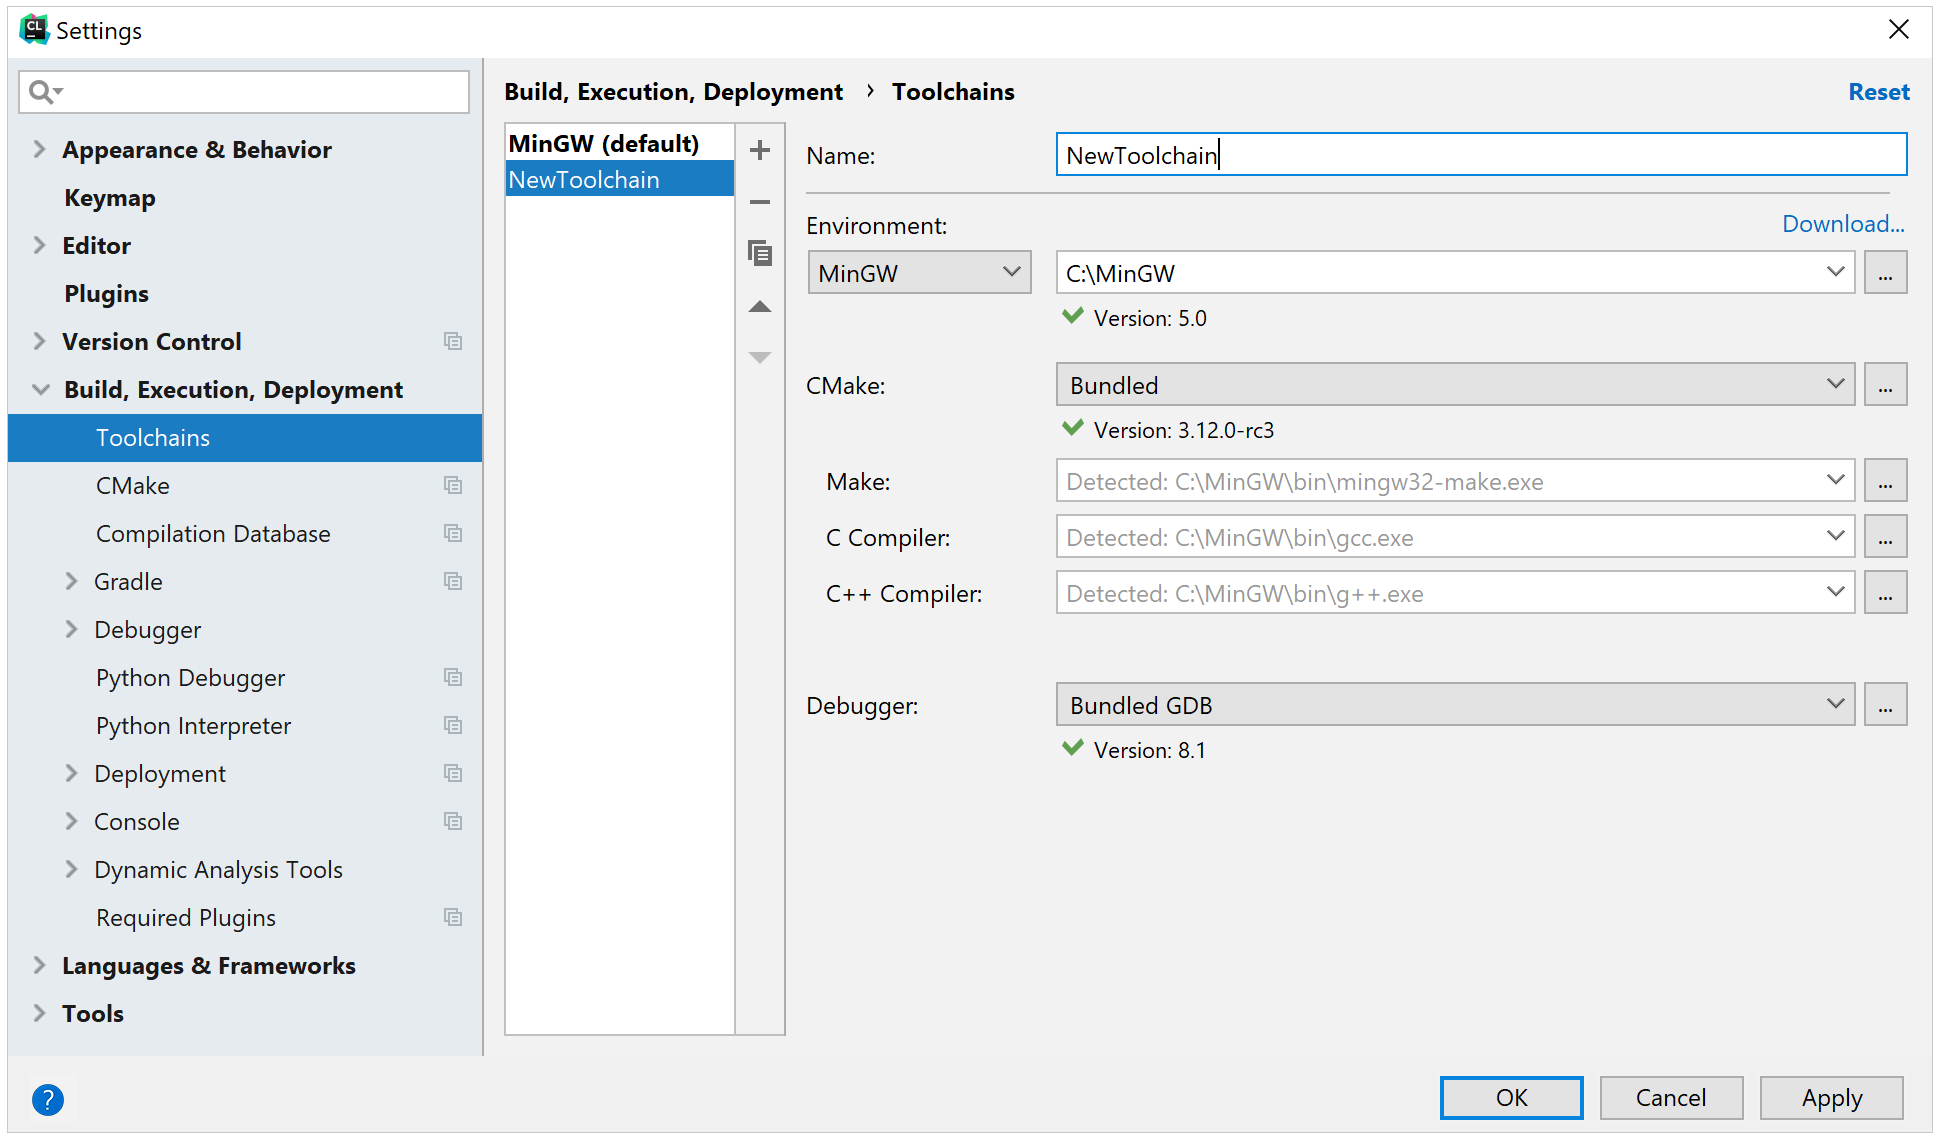Expand the Editor section
1941x1137 pixels.
coord(39,245)
